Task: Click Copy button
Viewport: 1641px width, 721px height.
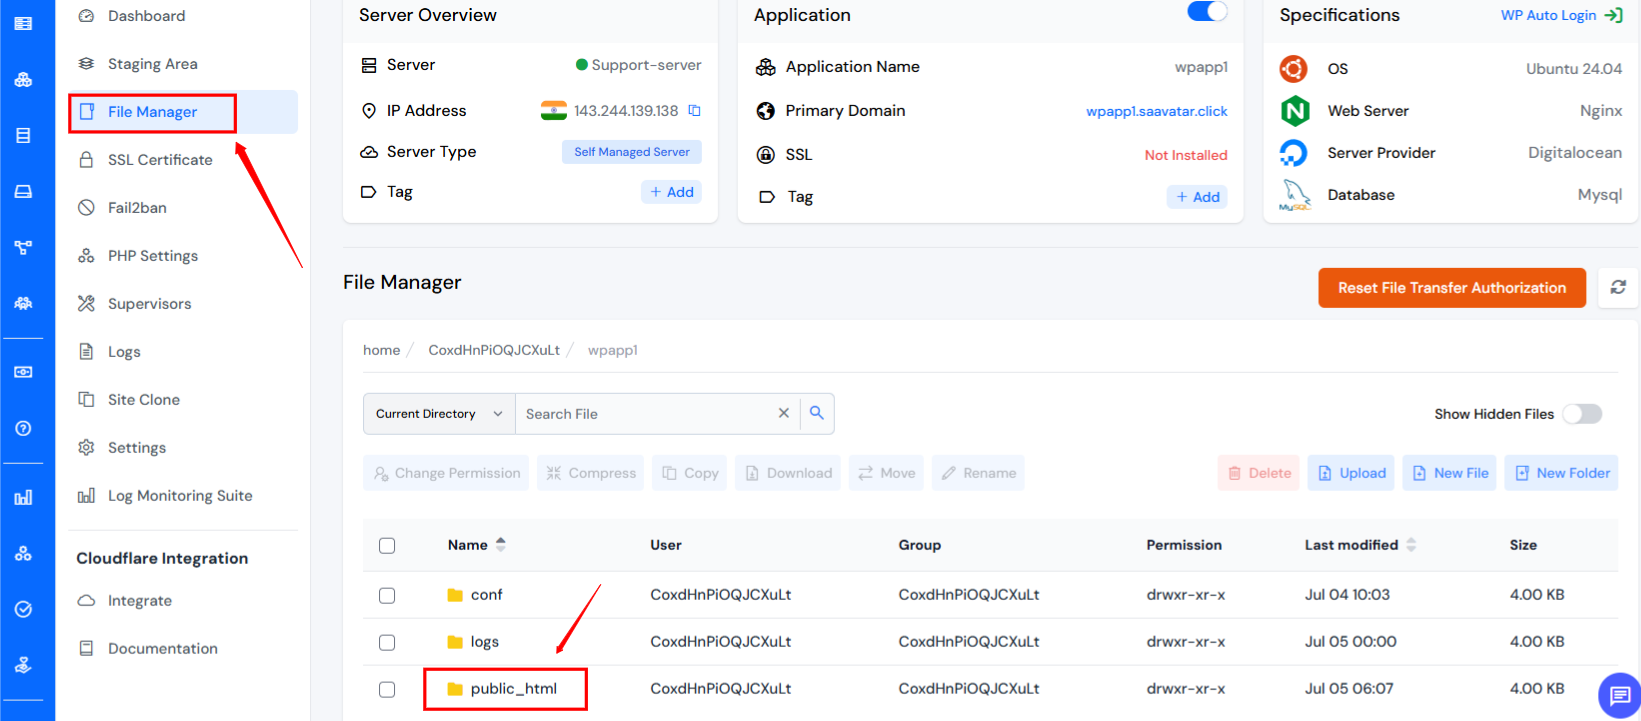Action: point(689,473)
